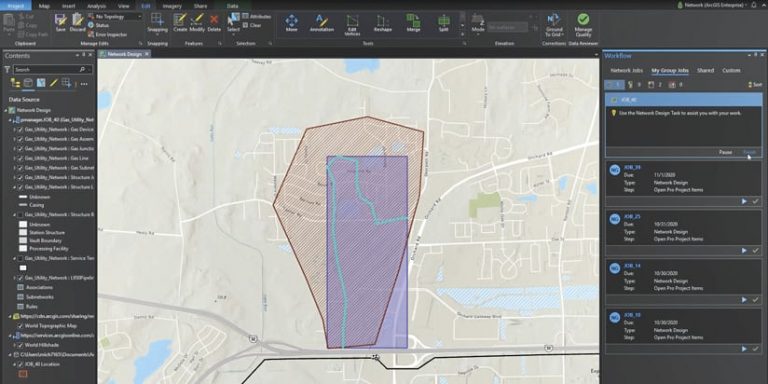This screenshot has width=768, height=384.
Task: Click the Save edits icon
Action: pos(61,20)
